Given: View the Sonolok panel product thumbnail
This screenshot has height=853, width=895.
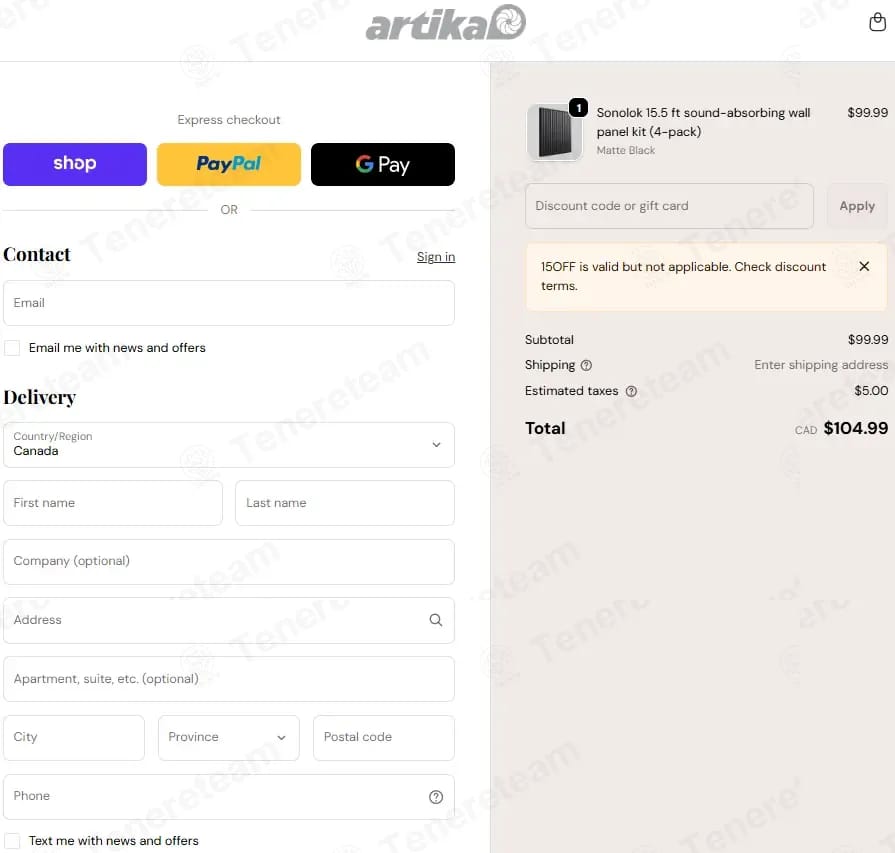Looking at the screenshot, I should (554, 132).
